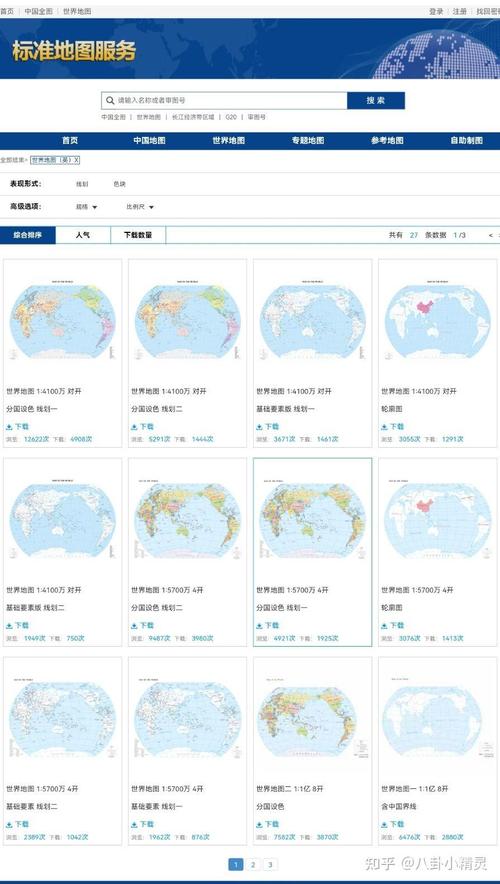Image resolution: width=500 pixels, height=884 pixels.
Task: Click the 12622次 view count
Action: pos(37,439)
